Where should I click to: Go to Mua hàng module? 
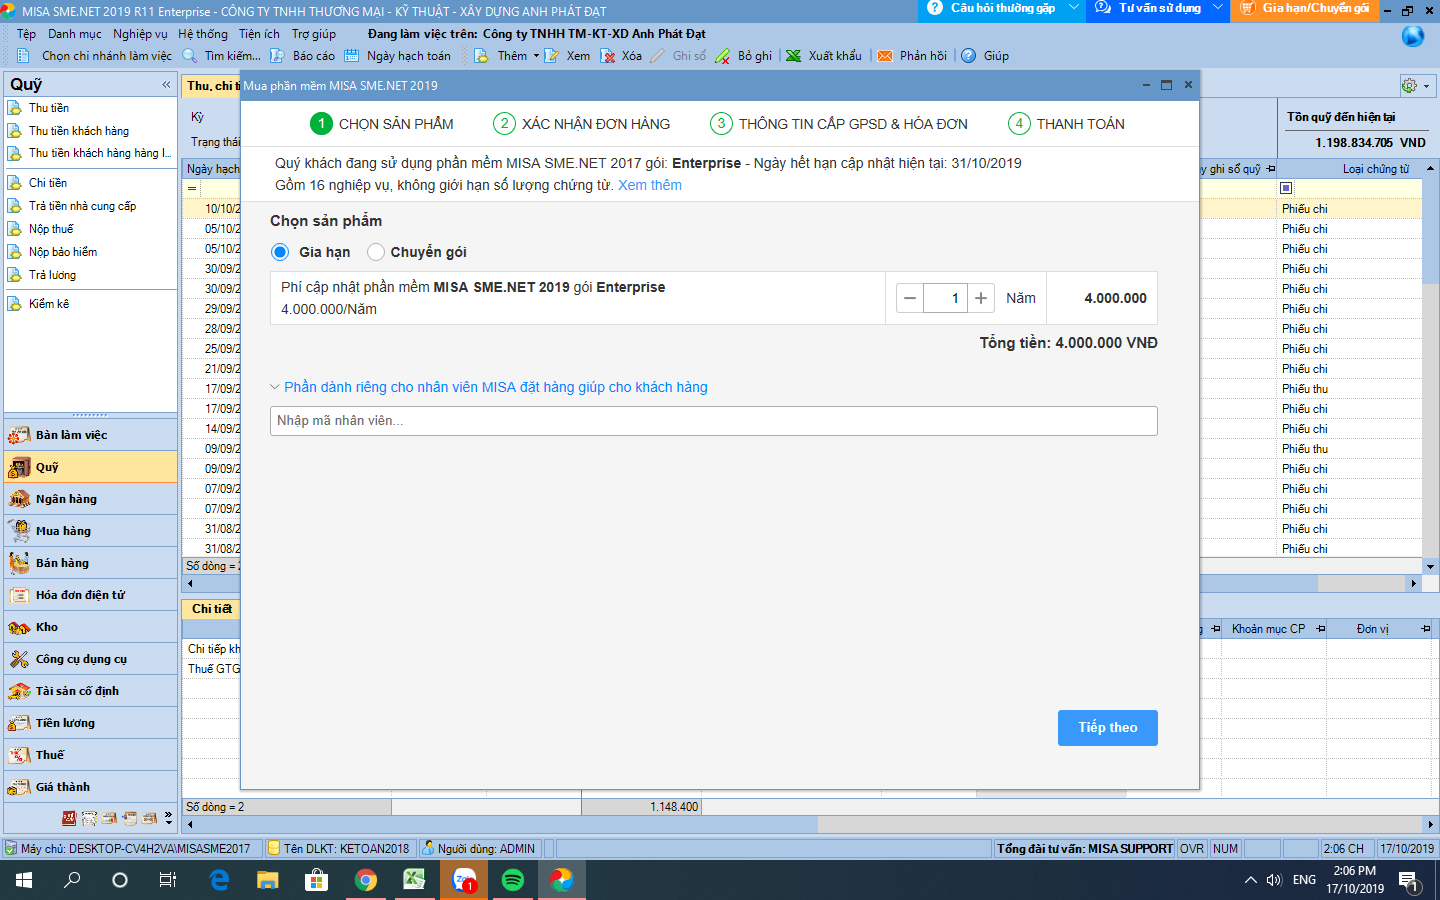[x=91, y=531]
